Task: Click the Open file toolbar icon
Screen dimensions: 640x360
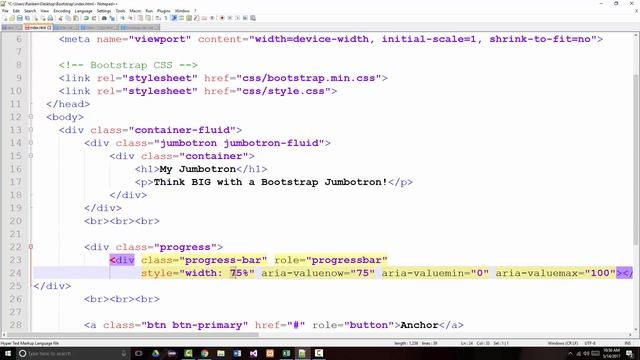Action: [12, 18]
